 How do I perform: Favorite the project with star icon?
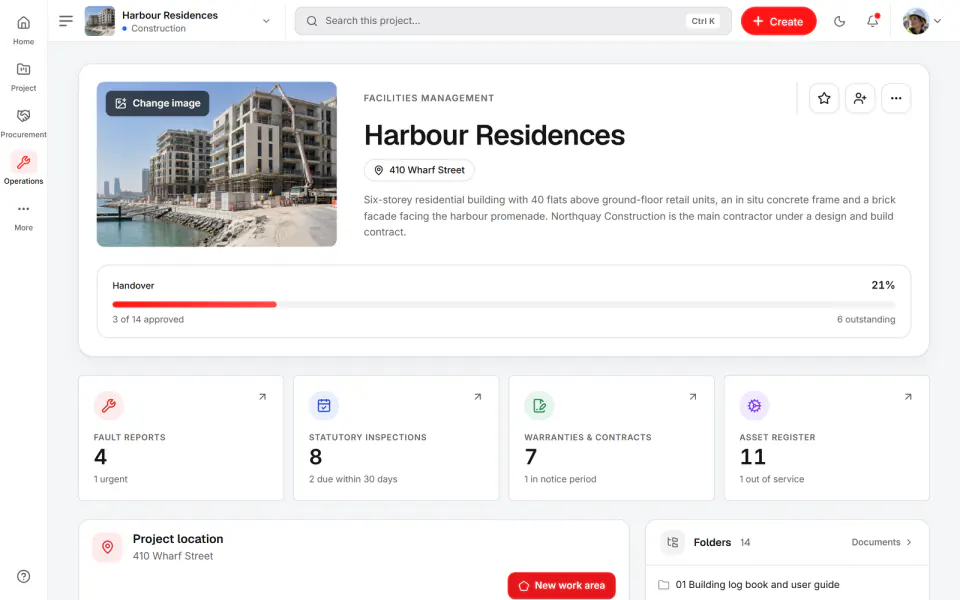[824, 98]
